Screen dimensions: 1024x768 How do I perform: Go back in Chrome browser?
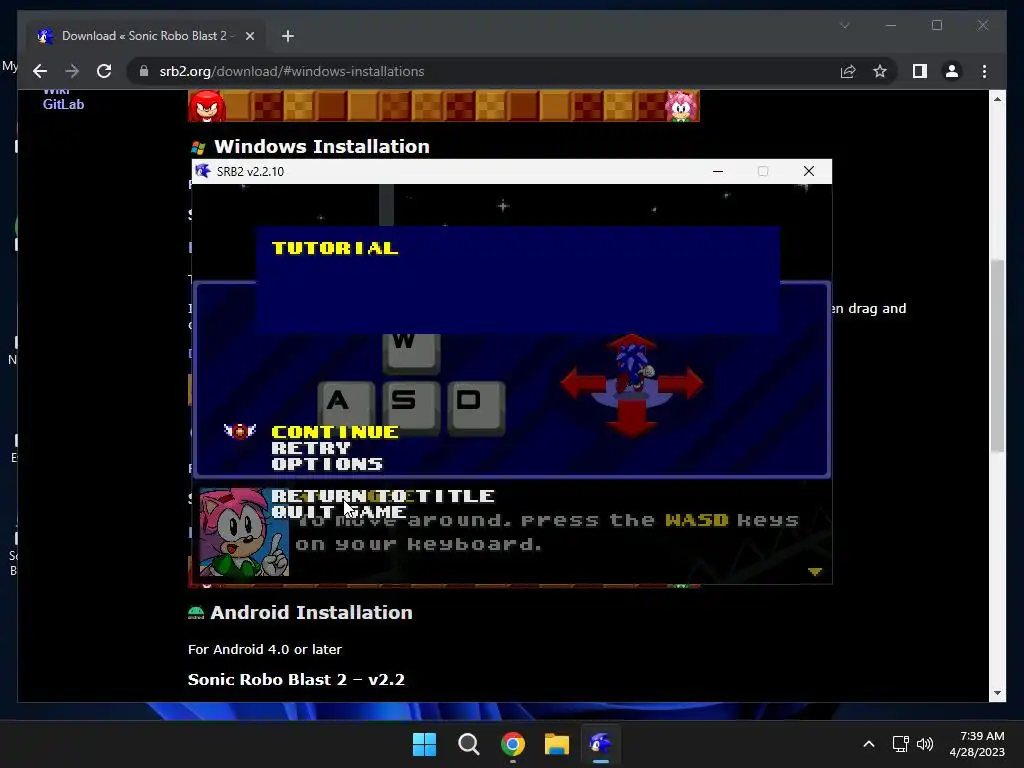40,71
